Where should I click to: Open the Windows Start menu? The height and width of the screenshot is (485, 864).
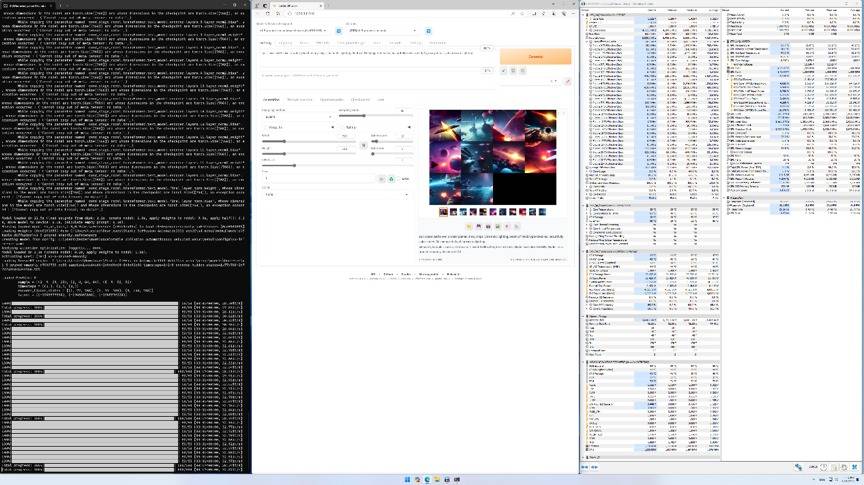pos(408,478)
